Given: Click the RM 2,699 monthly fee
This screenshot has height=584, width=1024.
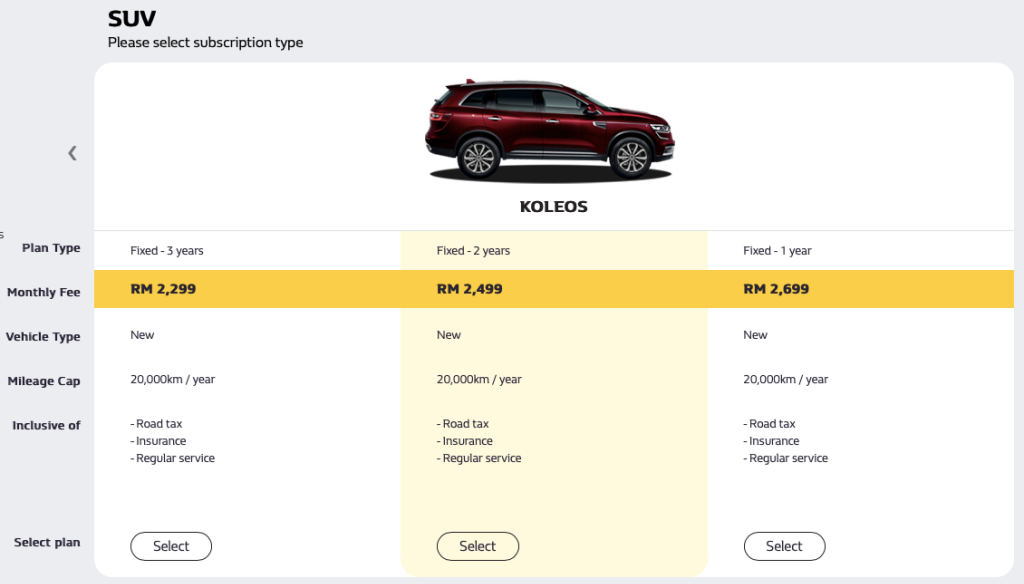Looking at the screenshot, I should click(x=776, y=289).
